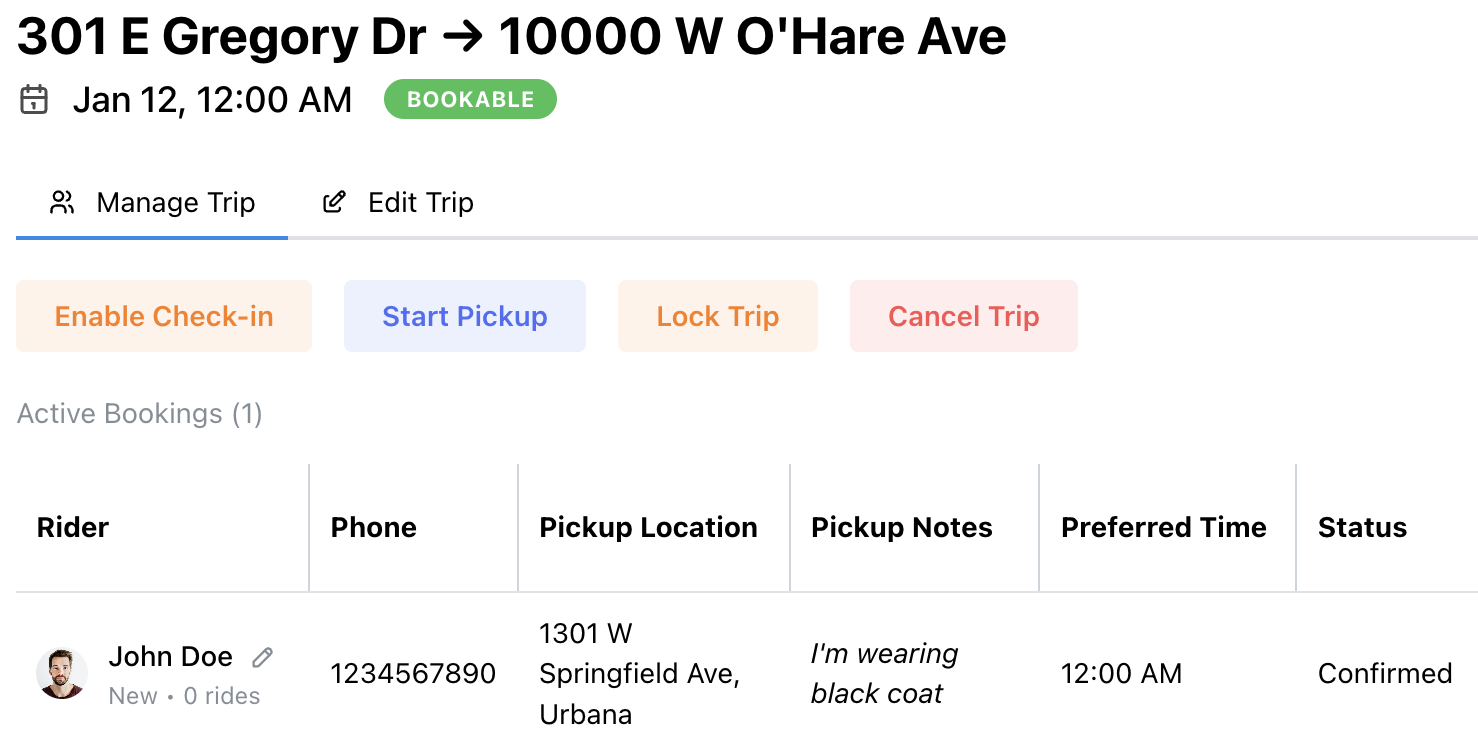Click the Rider column header

point(72,527)
